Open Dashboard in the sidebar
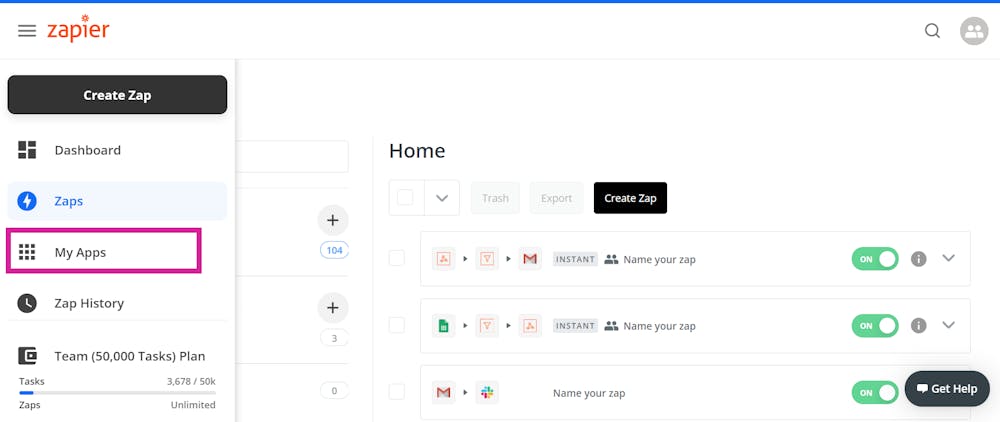 117,150
